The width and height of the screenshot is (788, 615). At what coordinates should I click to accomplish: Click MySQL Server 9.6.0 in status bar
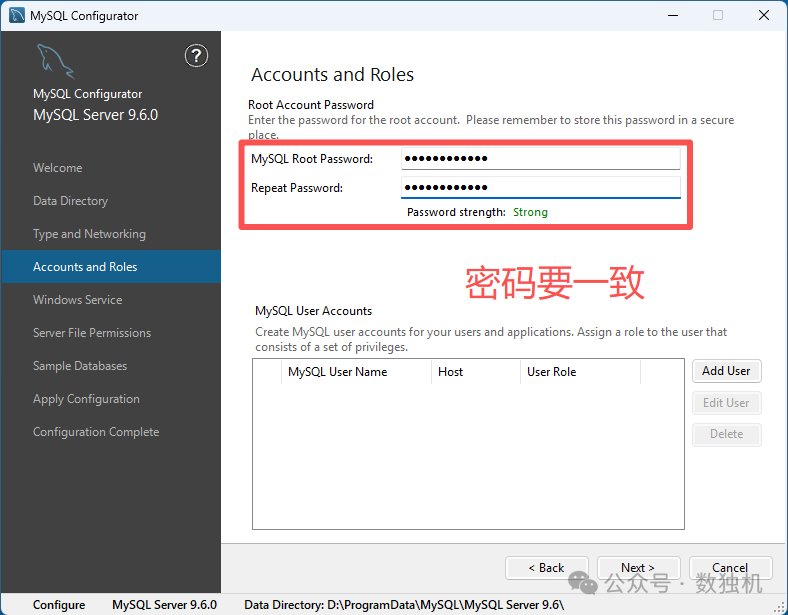pos(164,605)
